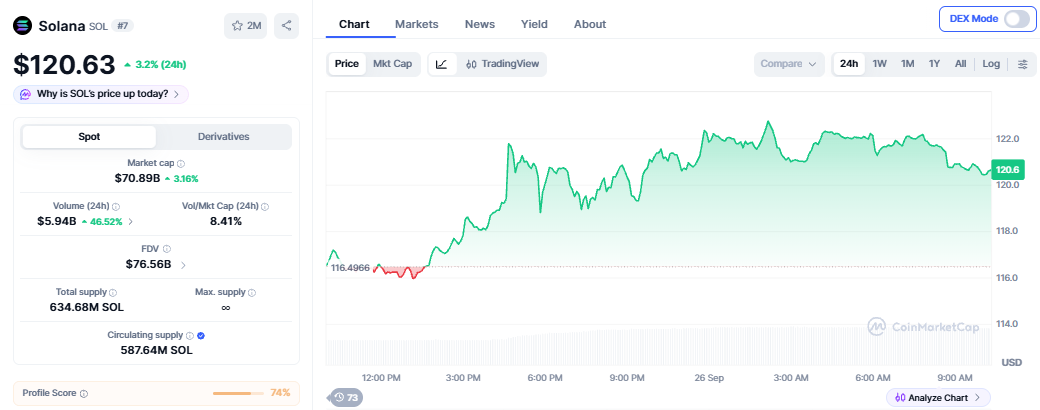Click the $70.89B market cap value
Viewport: 1040px width, 410px height.
137,178
